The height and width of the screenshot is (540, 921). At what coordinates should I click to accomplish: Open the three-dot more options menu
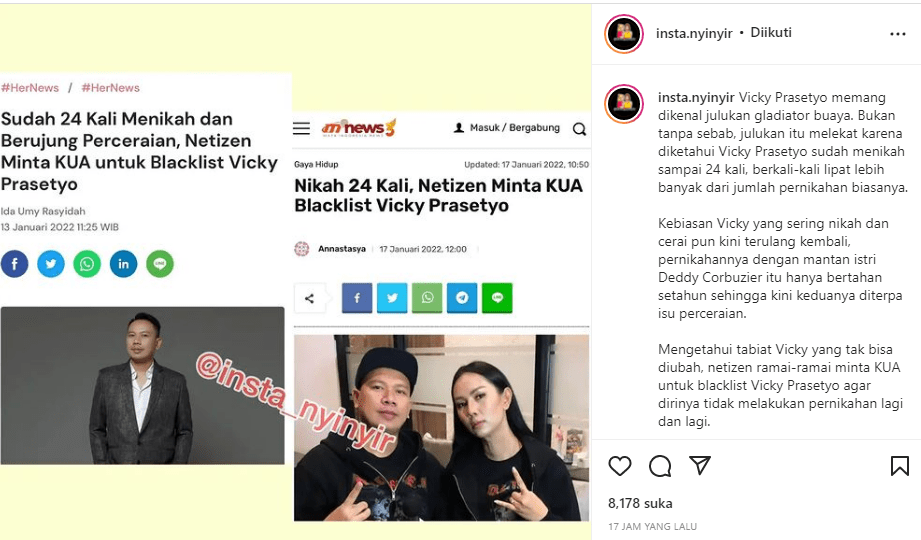pos(898,34)
